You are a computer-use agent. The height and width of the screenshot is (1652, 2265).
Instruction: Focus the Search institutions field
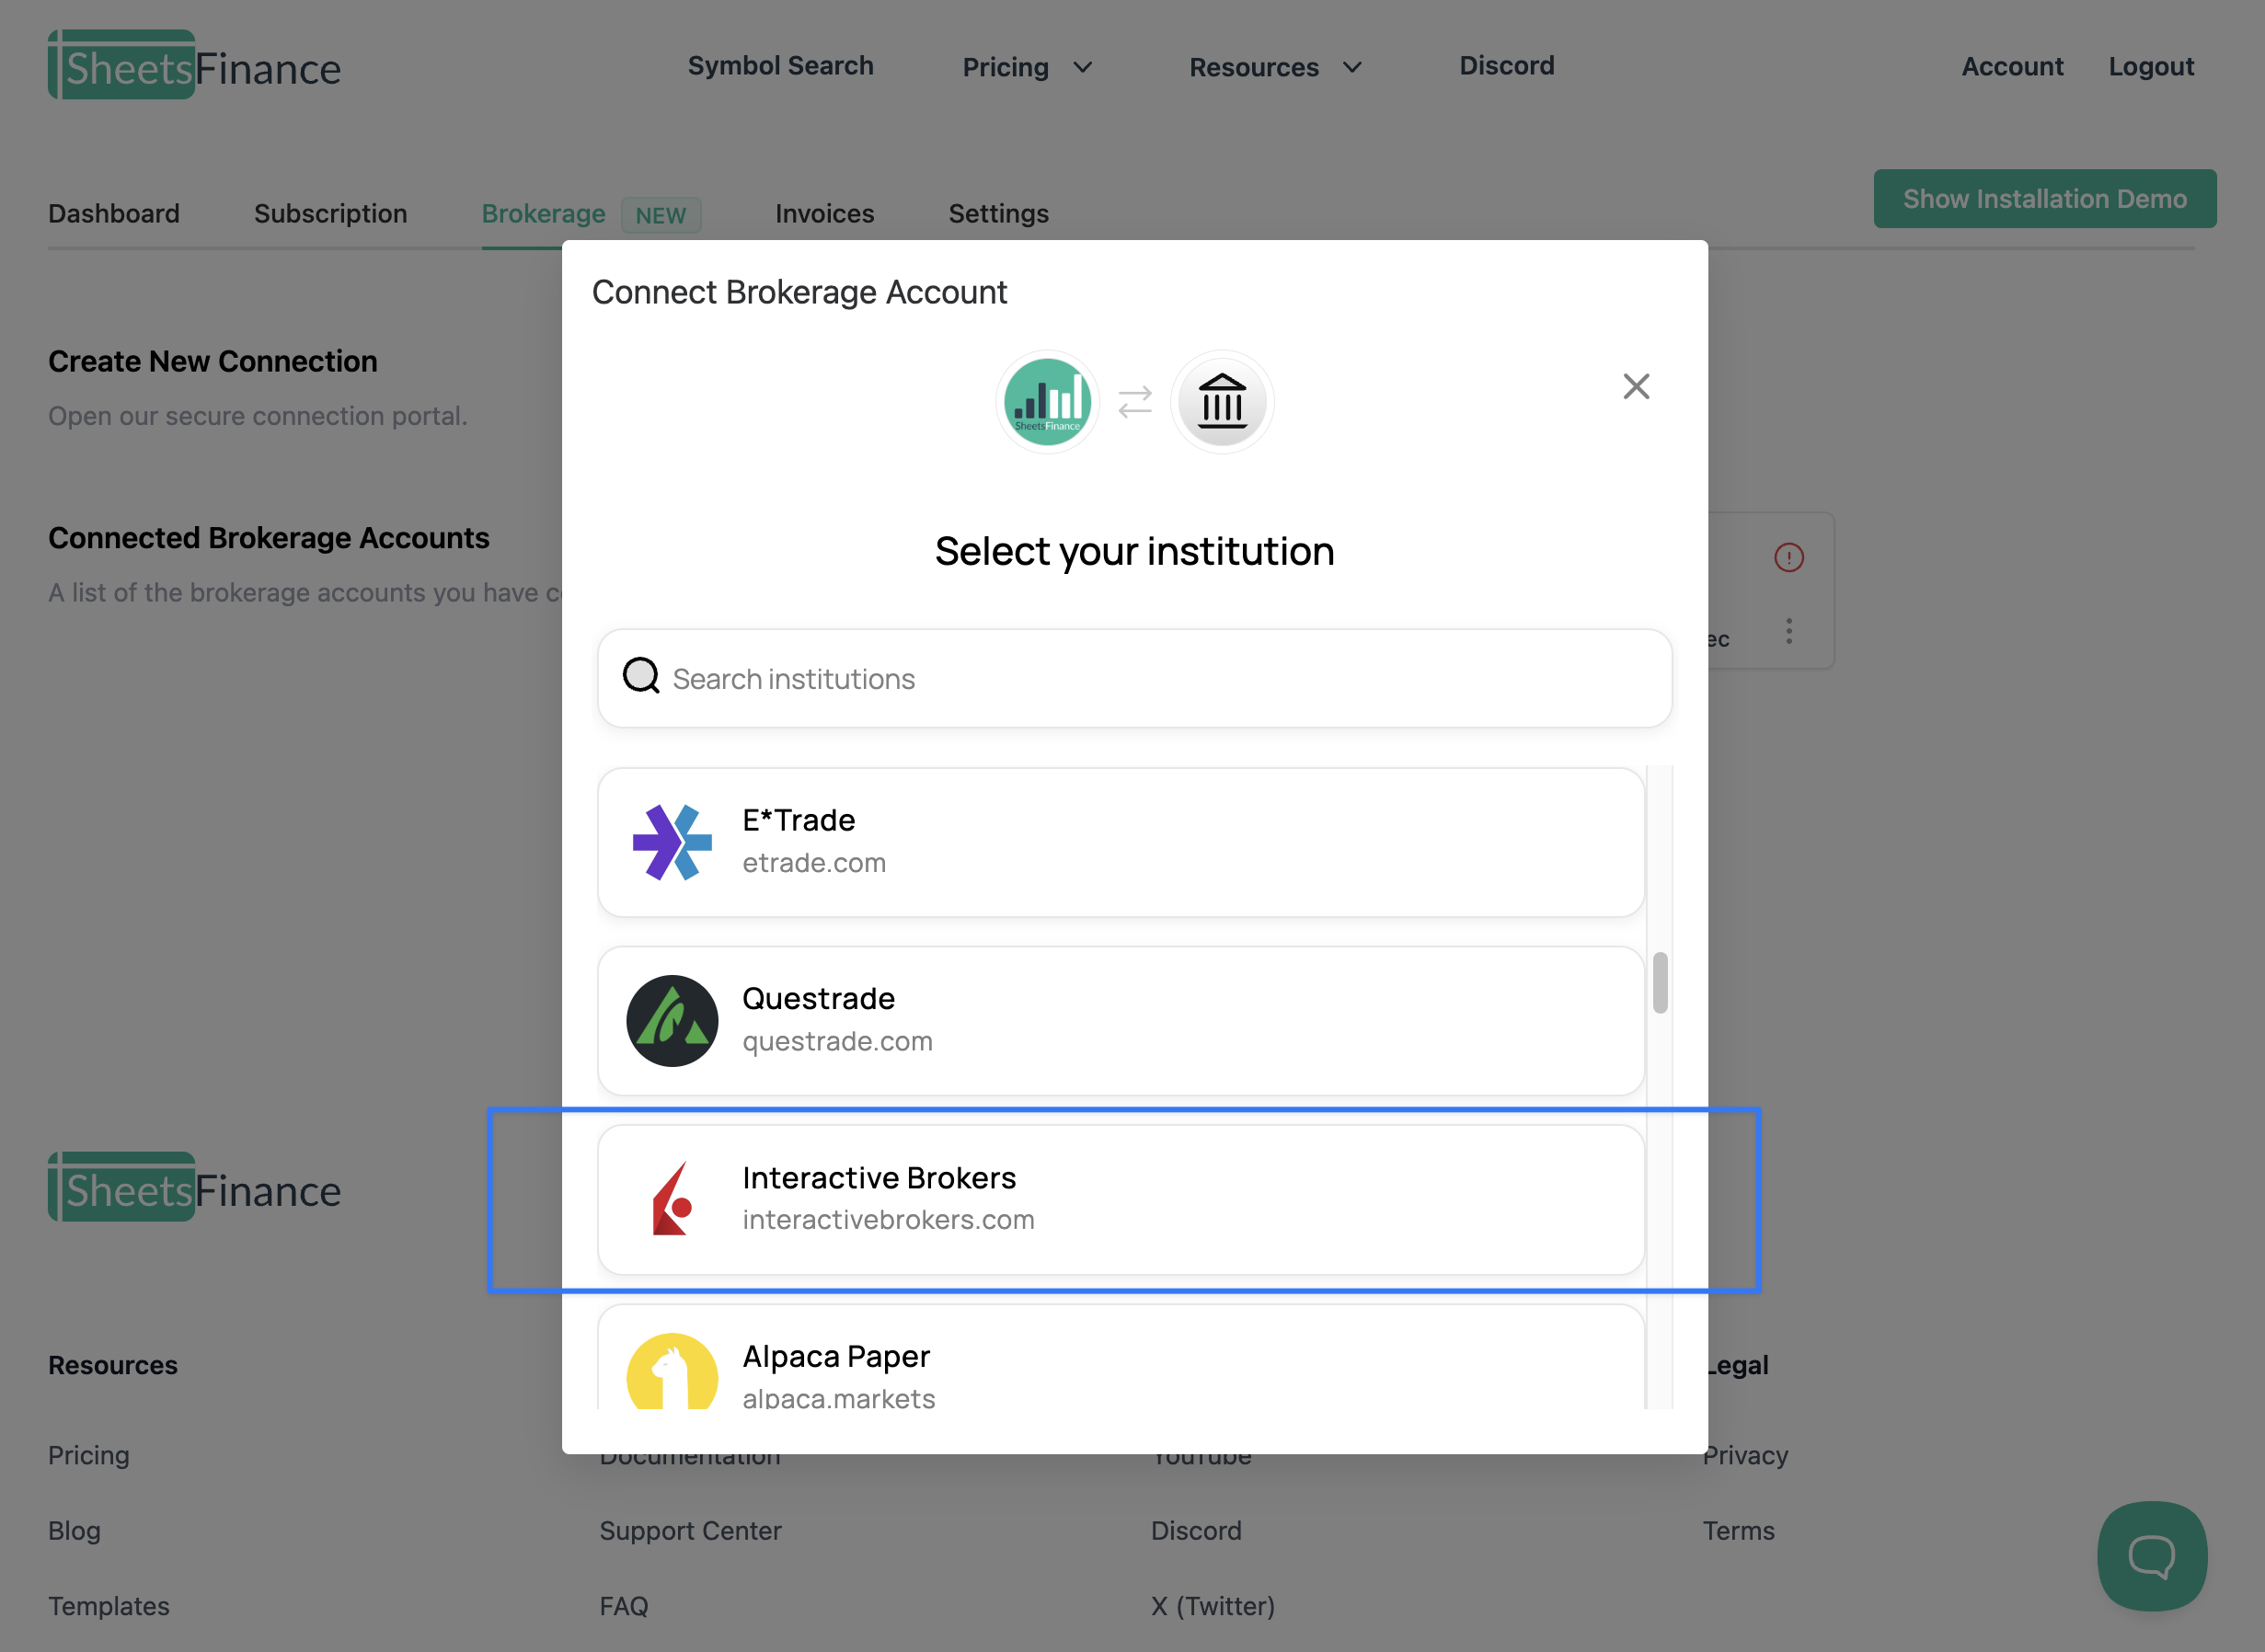(x=1135, y=678)
